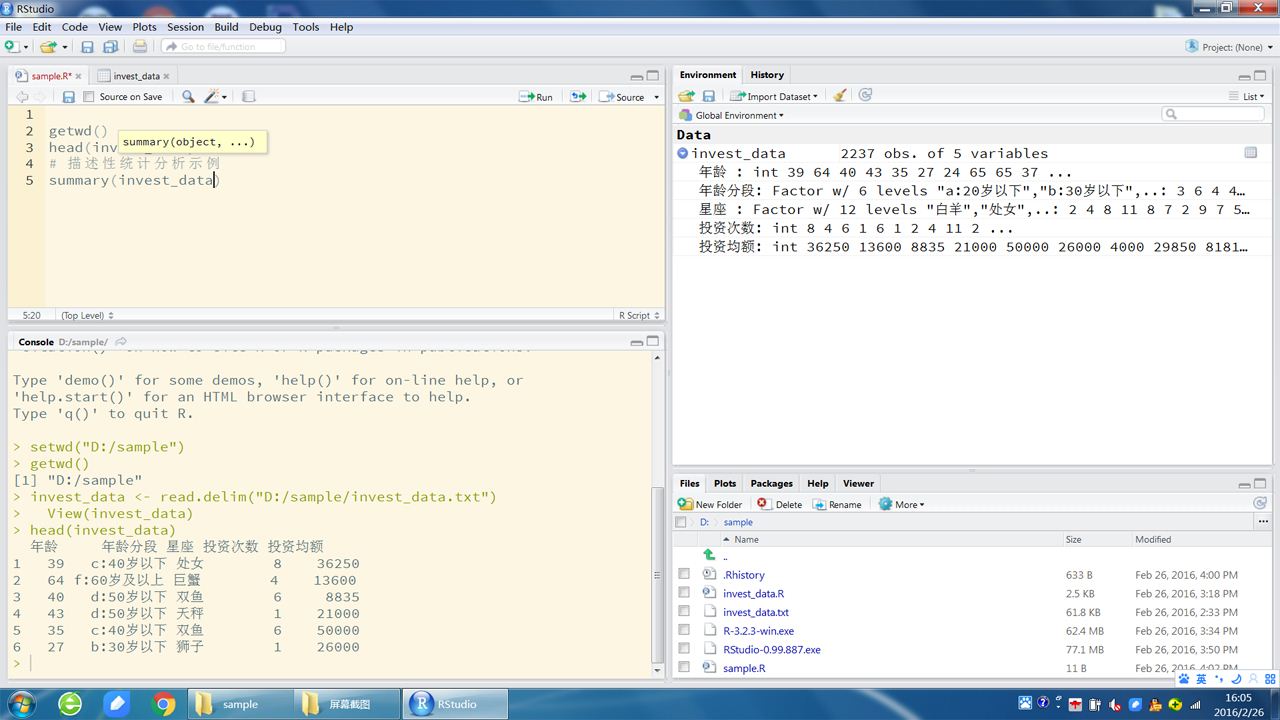Refresh the Files pane listing
Screen dimensions: 1280x720
pos(1260,504)
